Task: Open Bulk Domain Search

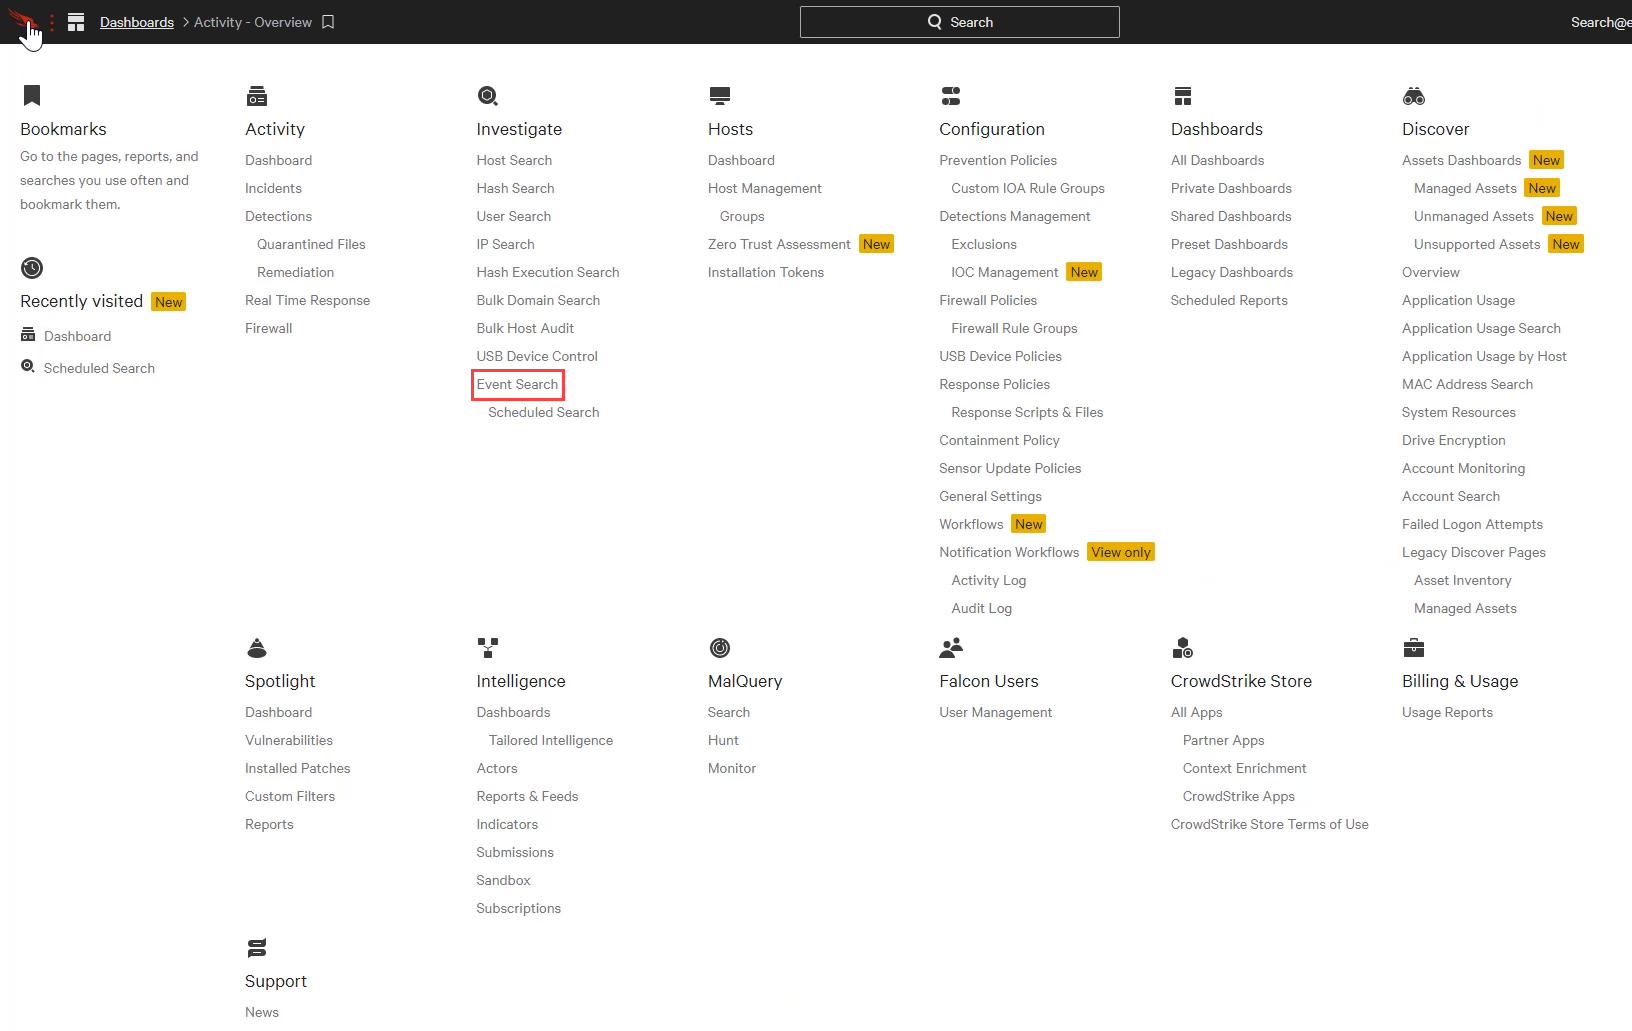Action: [x=538, y=300]
